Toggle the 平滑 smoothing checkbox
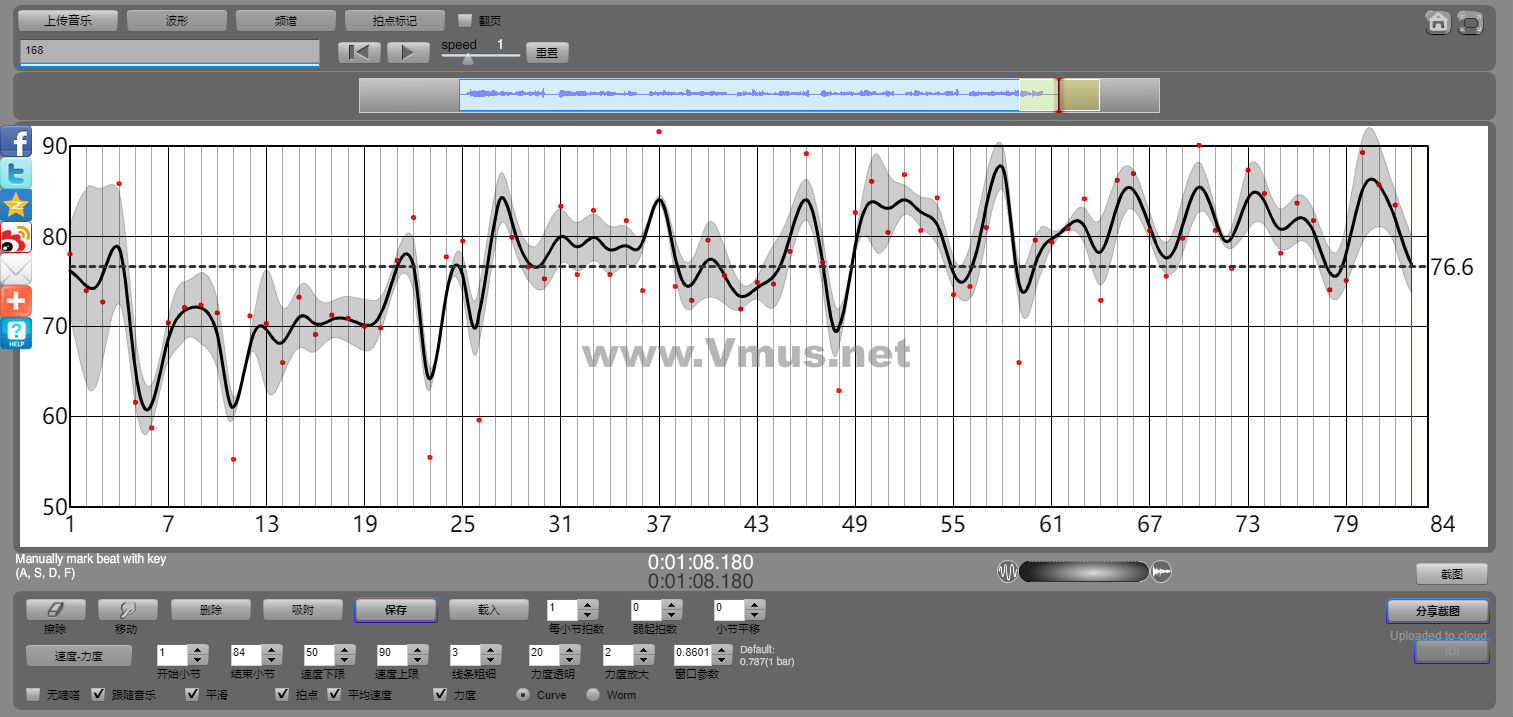The width and height of the screenshot is (1513, 717). [192, 694]
